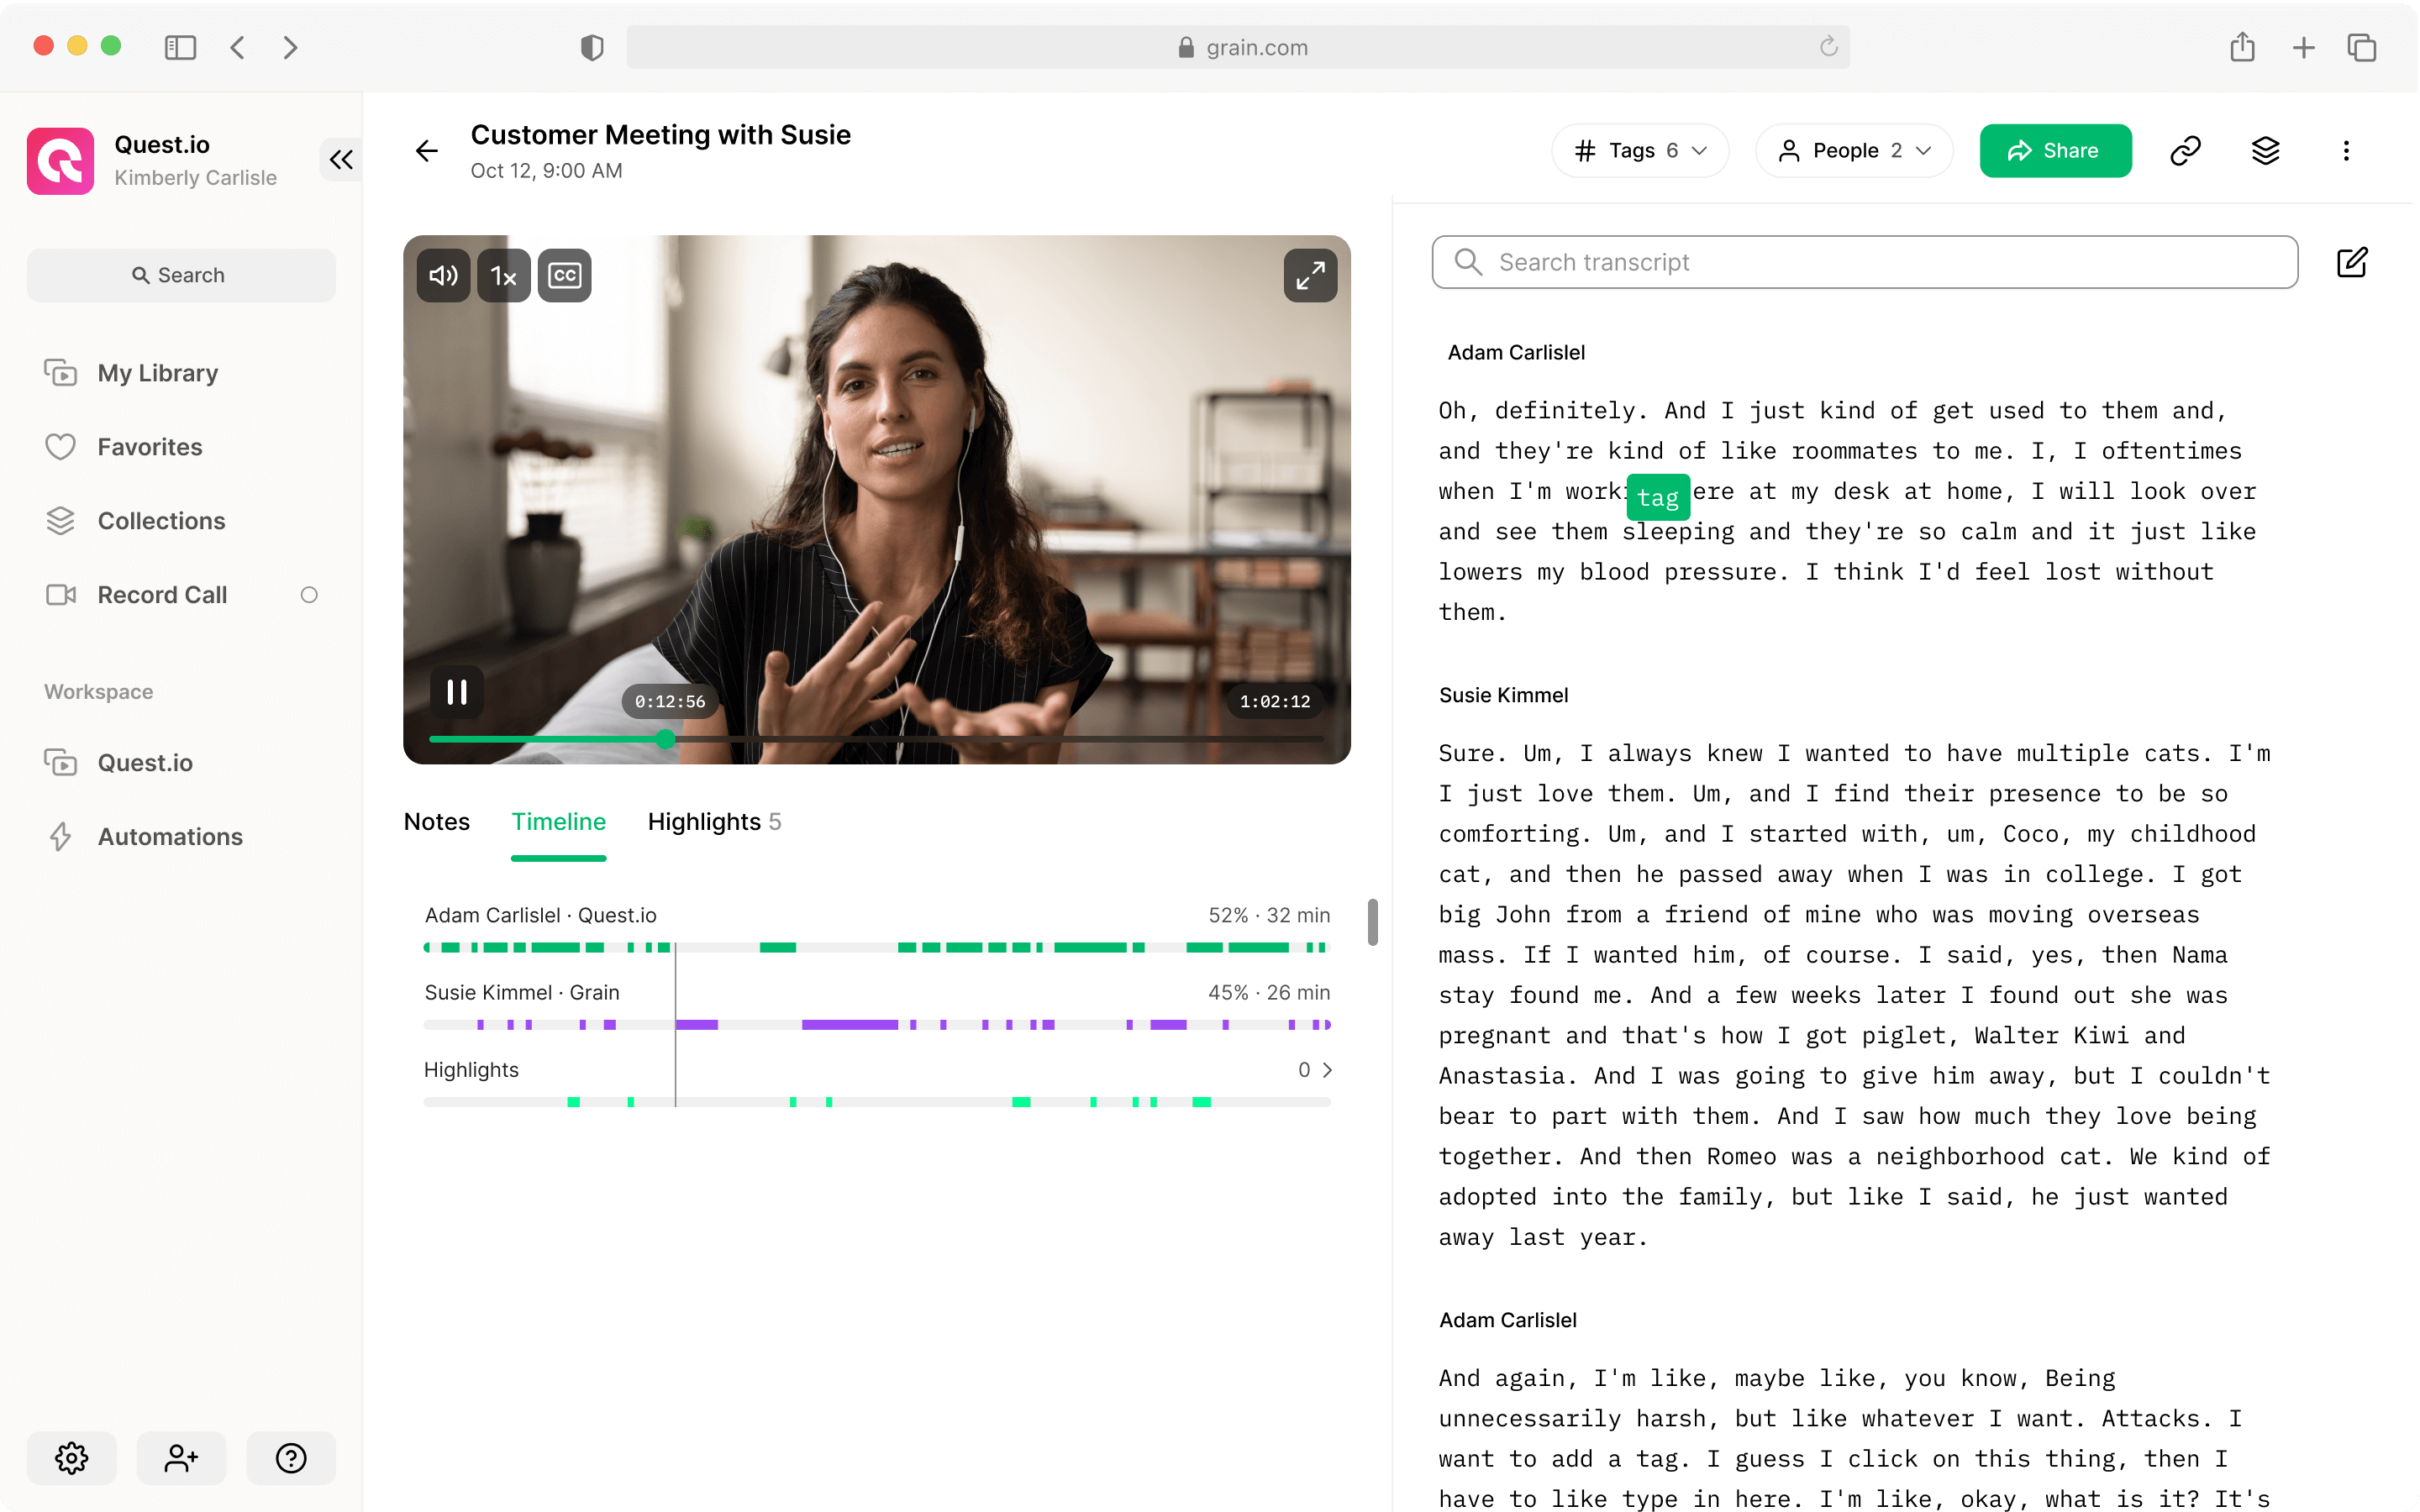The image size is (2420, 1512).
Task: Open workspace settings gear
Action: click(71, 1458)
